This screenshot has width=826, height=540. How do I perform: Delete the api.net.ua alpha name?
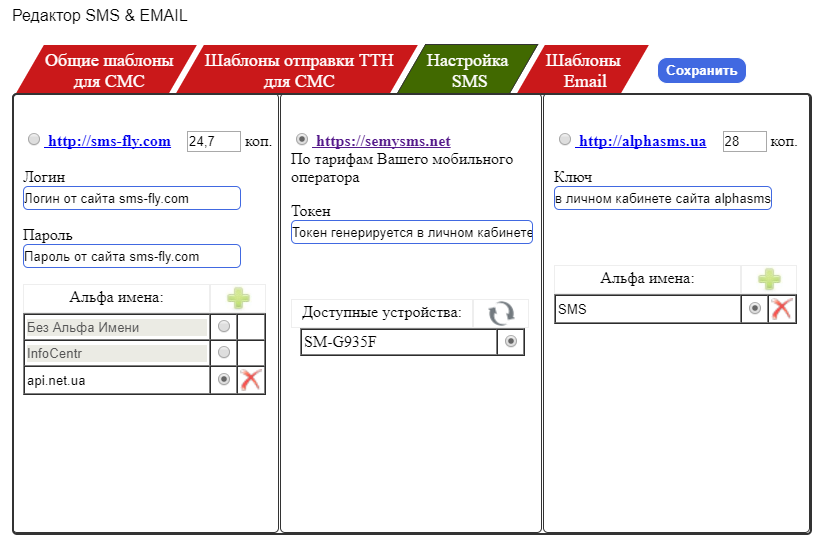point(251,380)
